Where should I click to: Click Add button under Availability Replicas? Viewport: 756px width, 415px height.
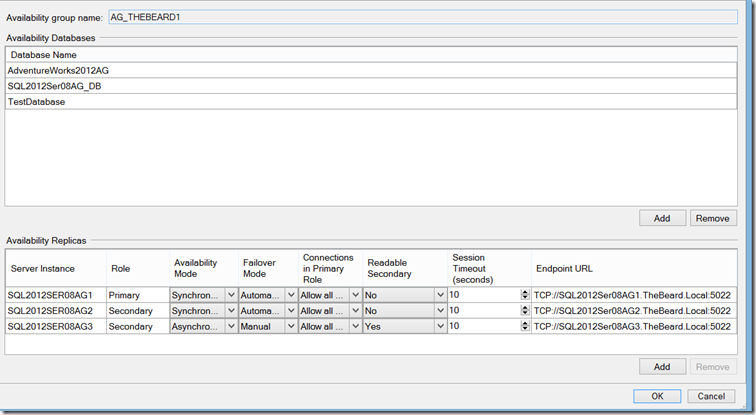[x=662, y=367]
